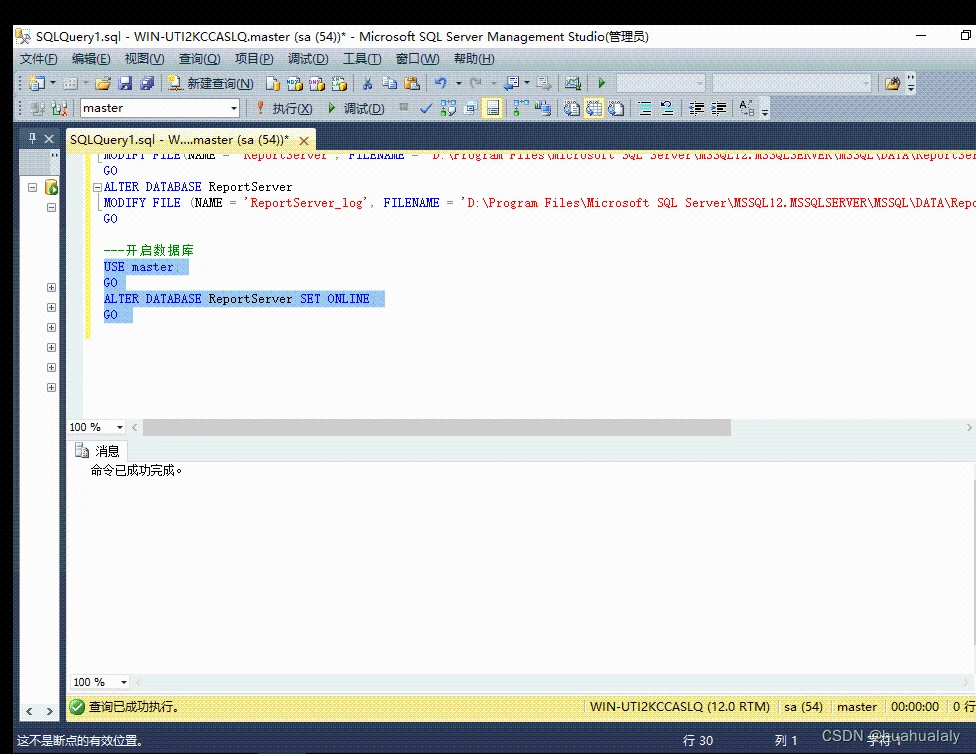Image resolution: width=976 pixels, height=754 pixels.
Task: Click the WIN-UTI2KCCASLQ (12.0 RTM) status entry
Action: [x=680, y=707]
